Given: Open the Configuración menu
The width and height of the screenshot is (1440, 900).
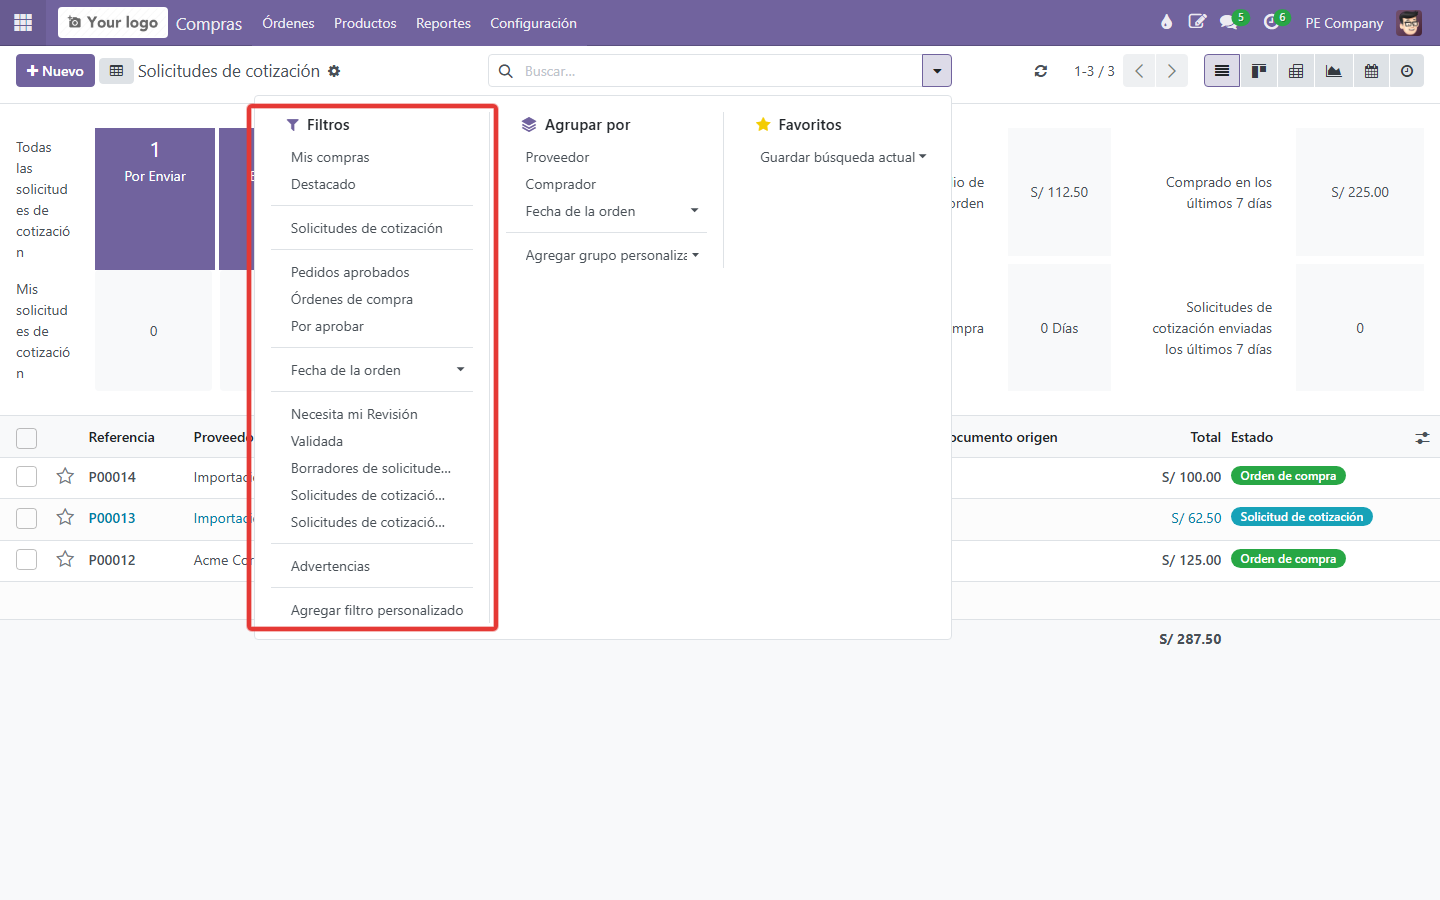Looking at the screenshot, I should pos(533,23).
